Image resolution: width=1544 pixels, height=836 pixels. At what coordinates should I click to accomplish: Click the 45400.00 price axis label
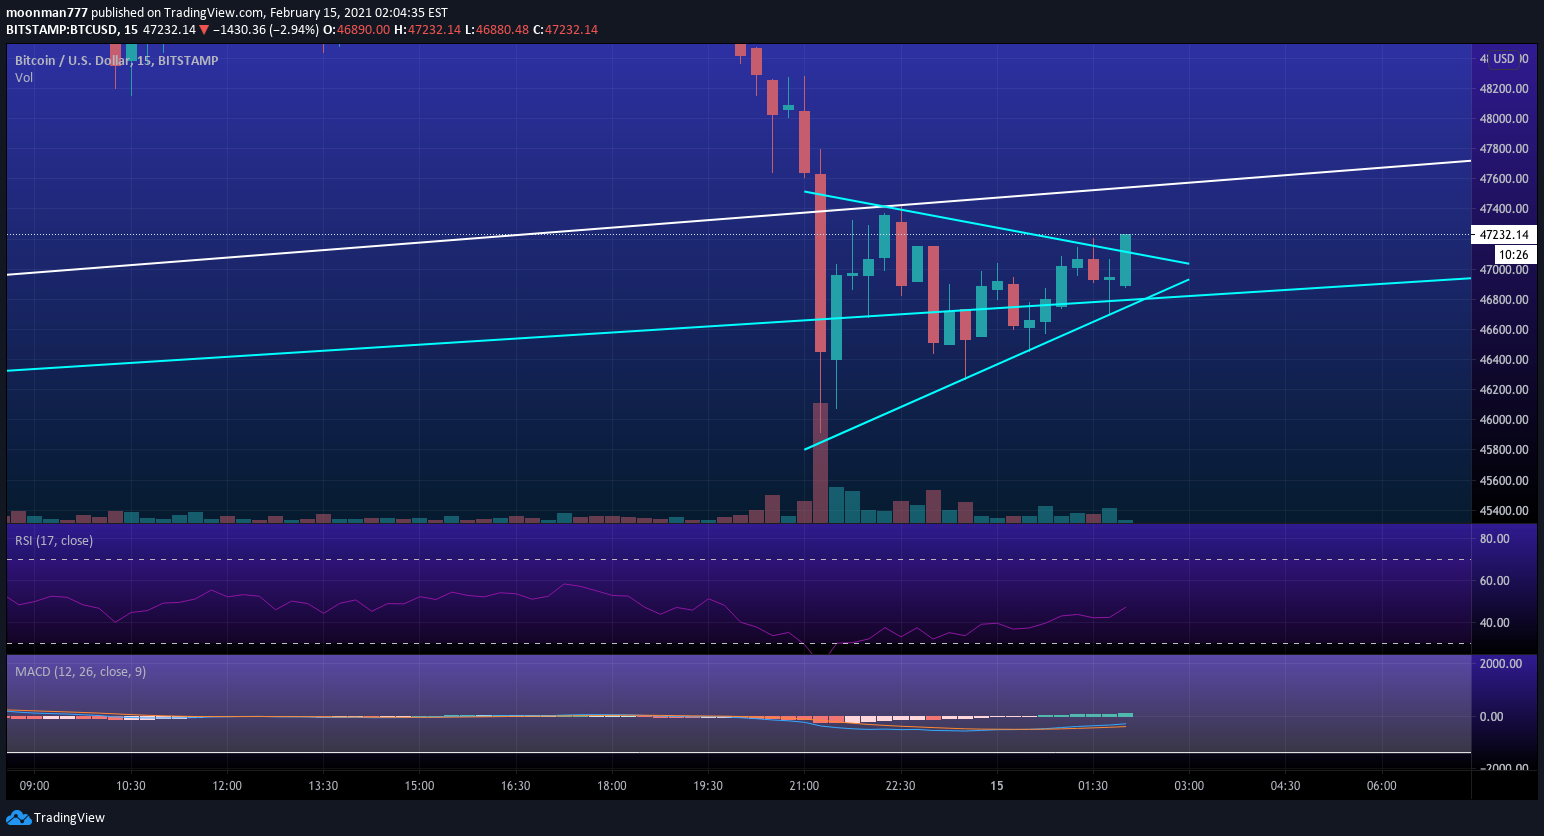1504,510
